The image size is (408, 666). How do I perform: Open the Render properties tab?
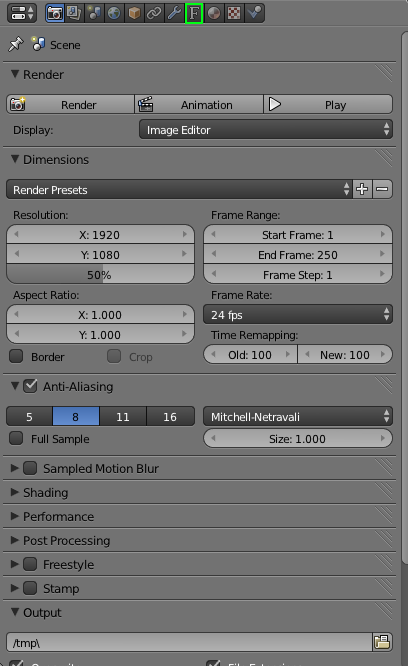pos(55,13)
